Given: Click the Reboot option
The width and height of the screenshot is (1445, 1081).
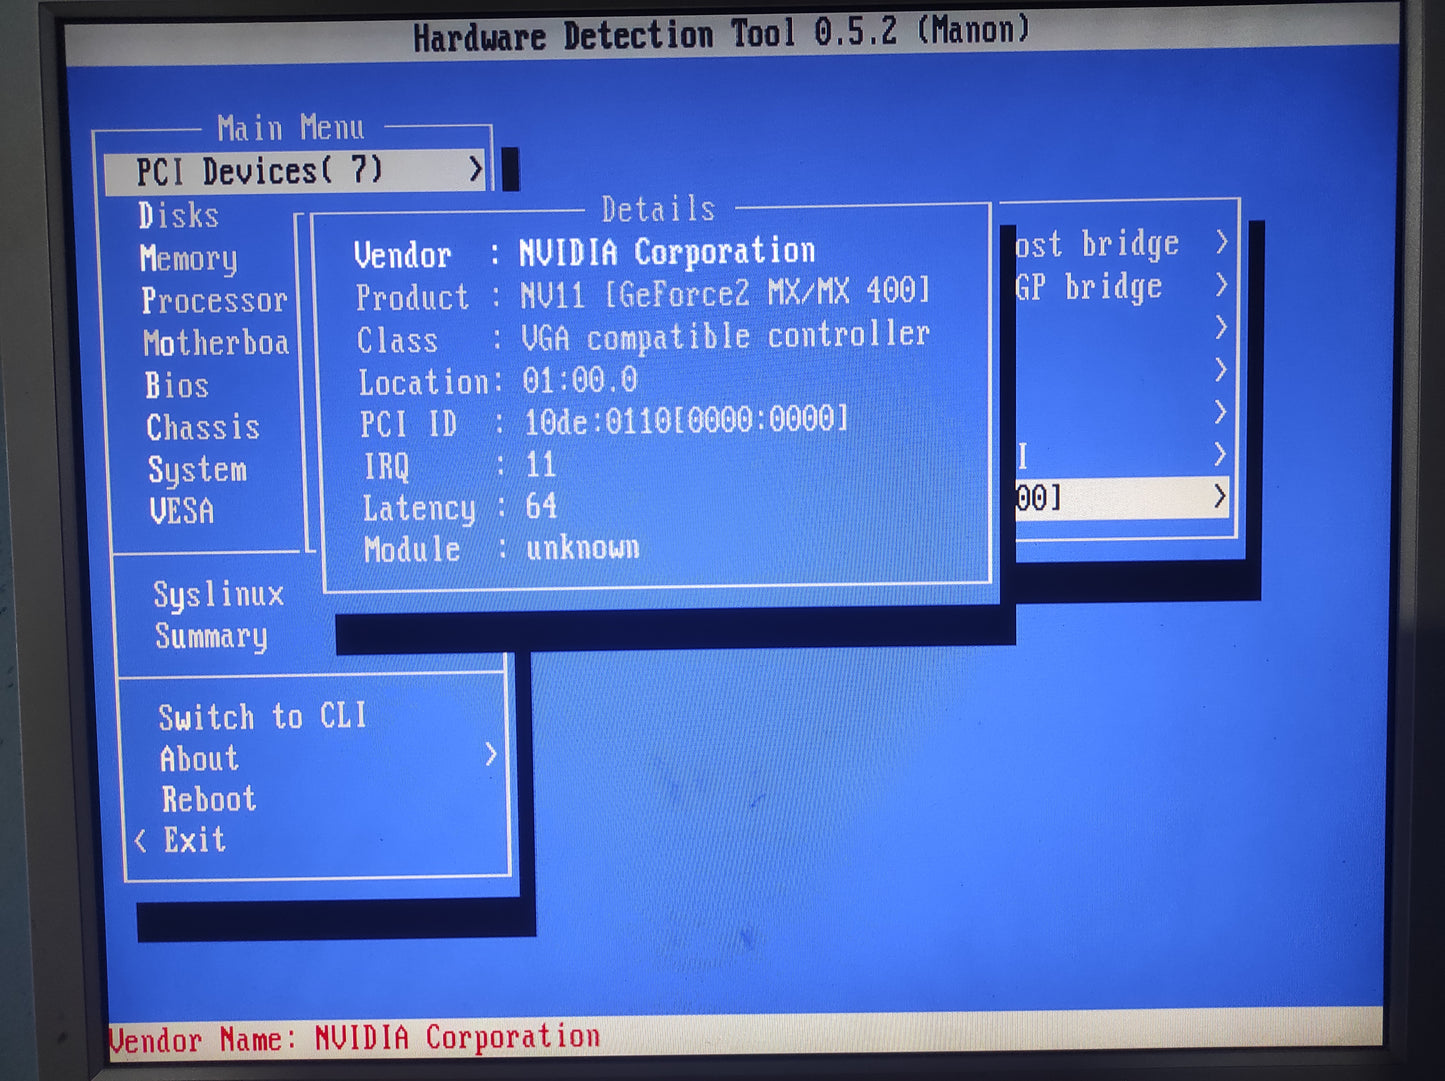Looking at the screenshot, I should pyautogui.click(x=209, y=800).
